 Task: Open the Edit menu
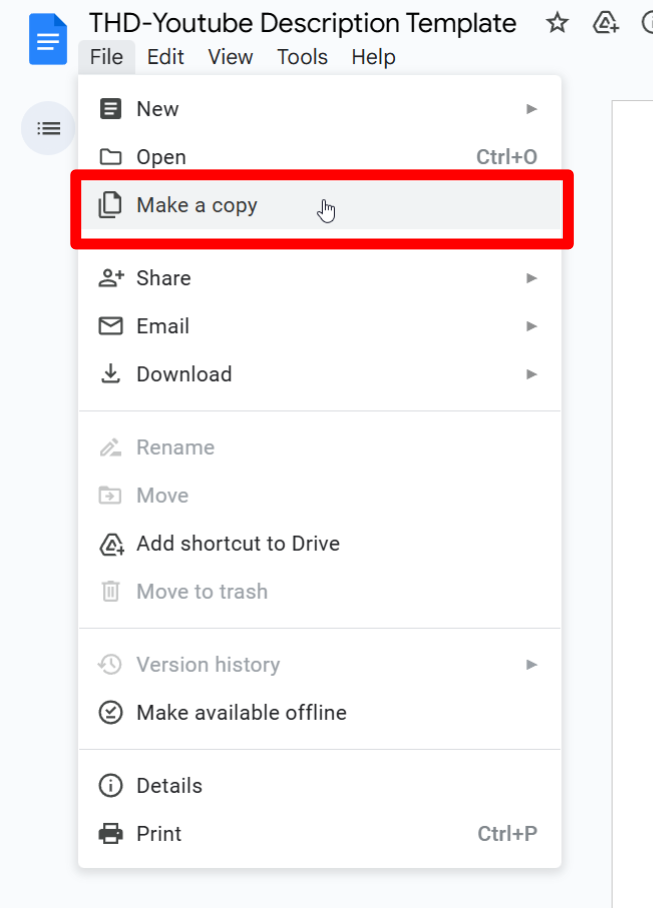coord(165,57)
